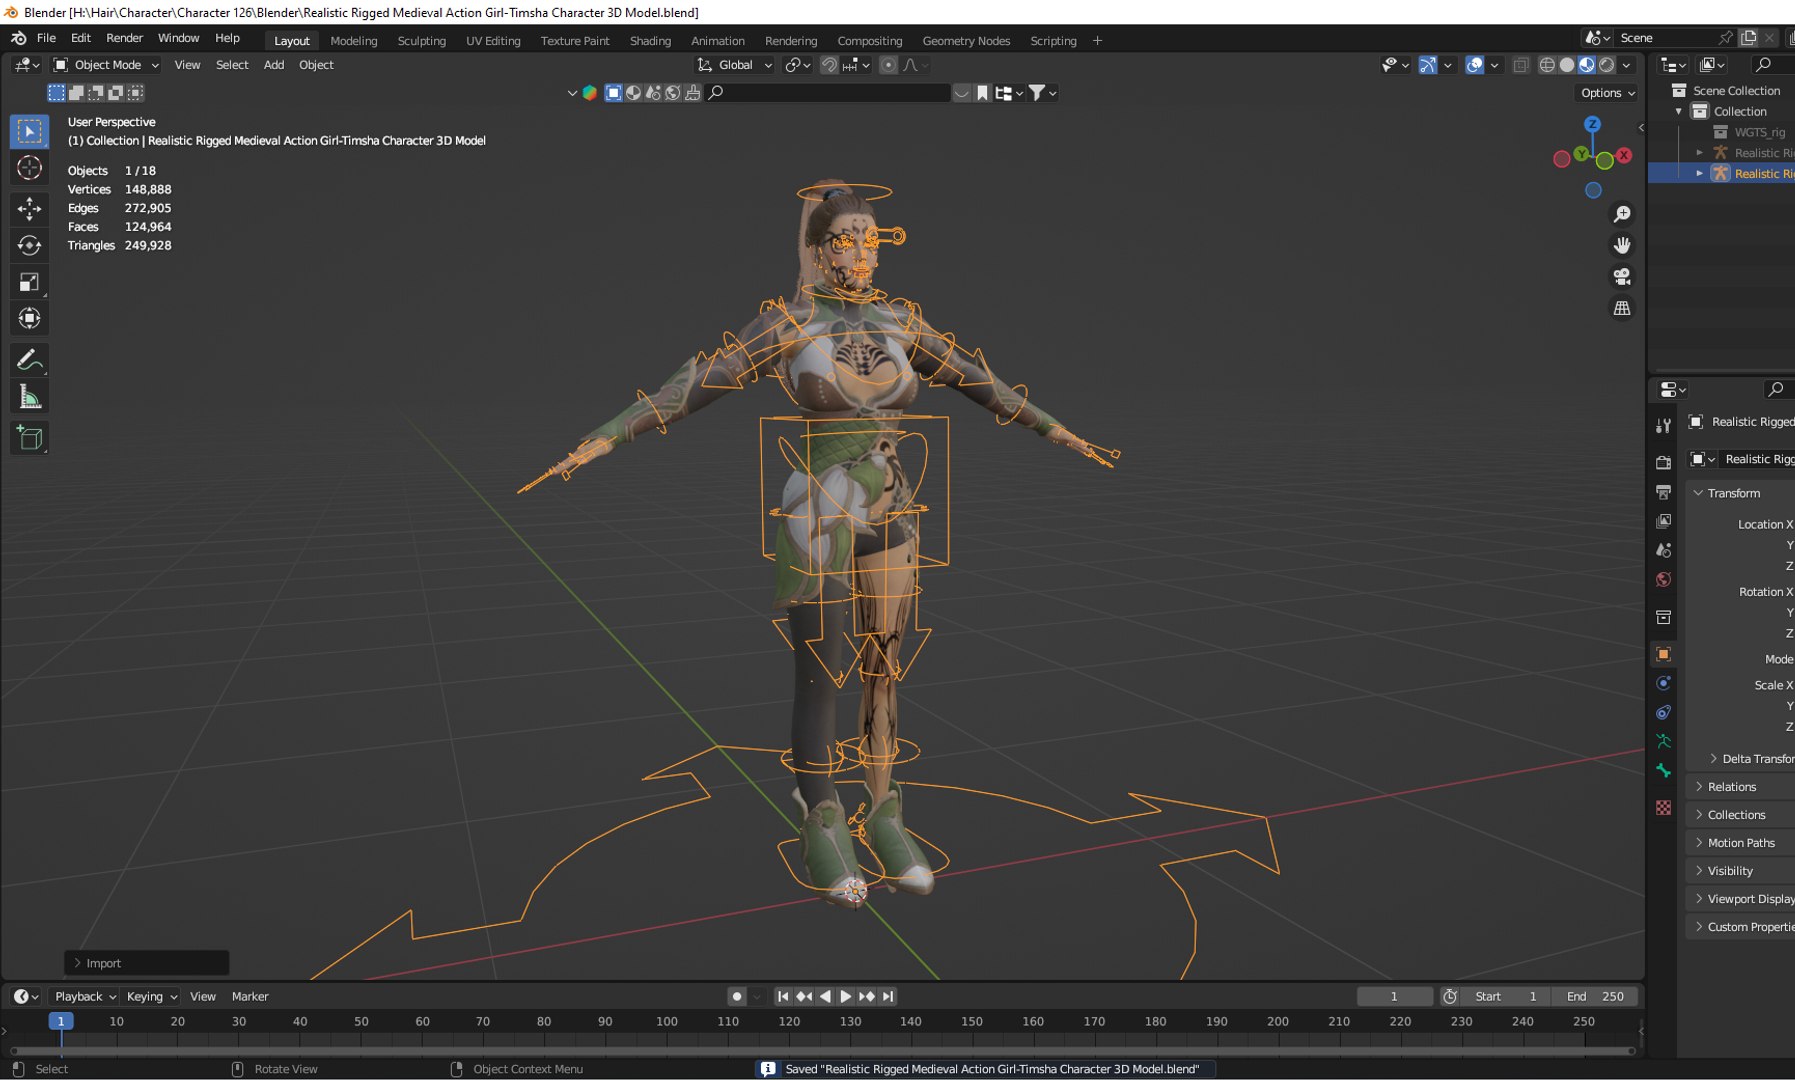
Task: Expand the Motion Paths panel
Action: pyautogui.click(x=1740, y=843)
